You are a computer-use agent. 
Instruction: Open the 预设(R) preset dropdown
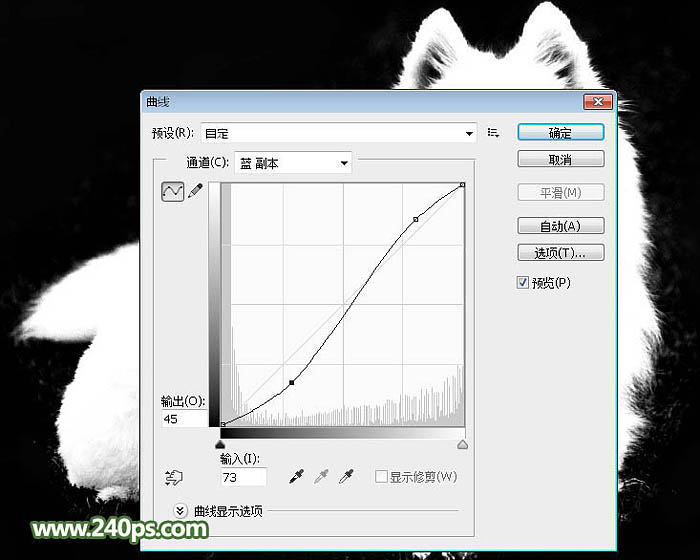click(339, 133)
